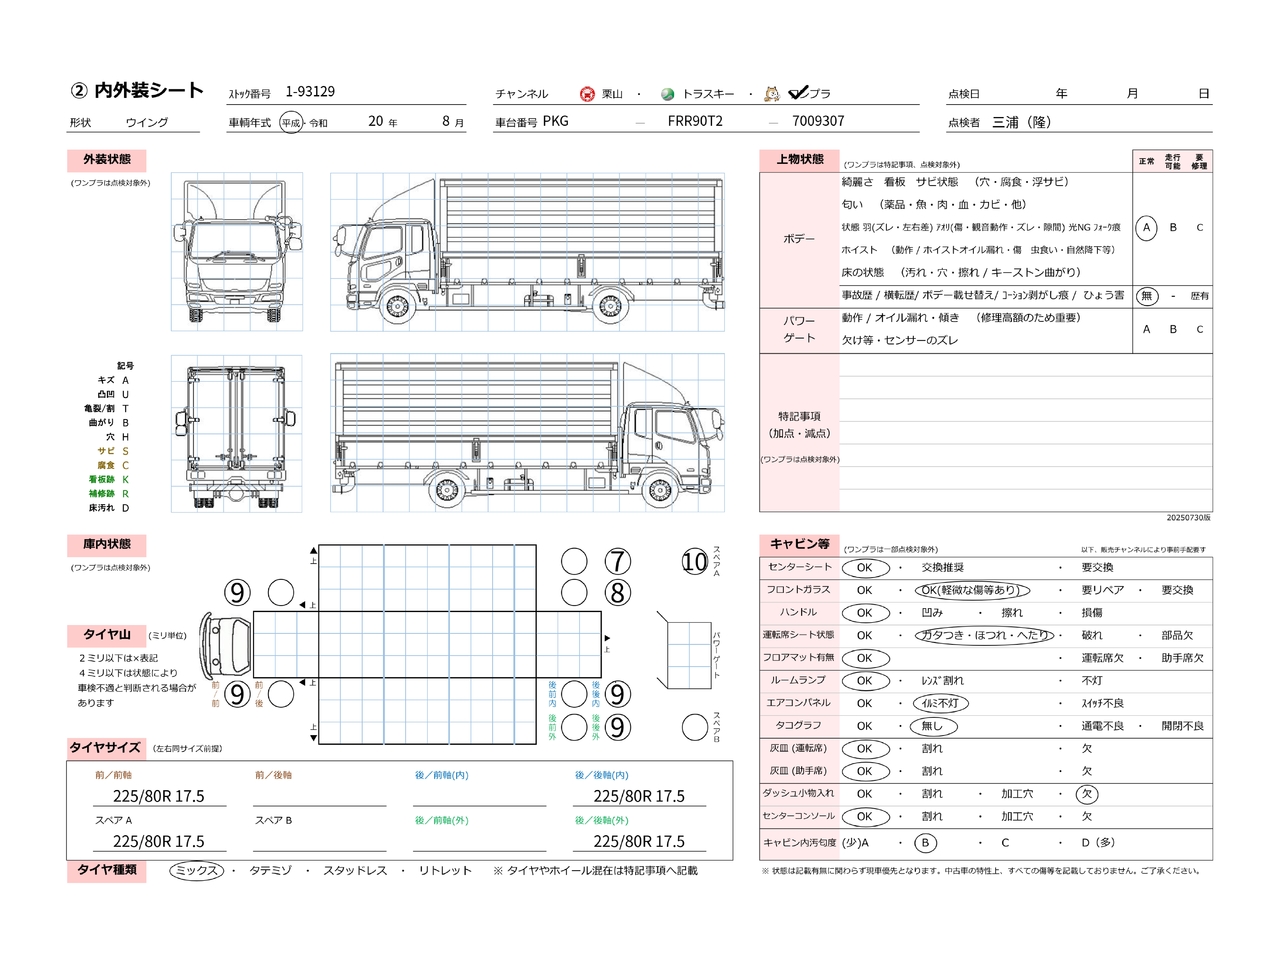Select B for キャビン内汚句度
Viewport: 1280px width, 960px height.
(x=925, y=843)
